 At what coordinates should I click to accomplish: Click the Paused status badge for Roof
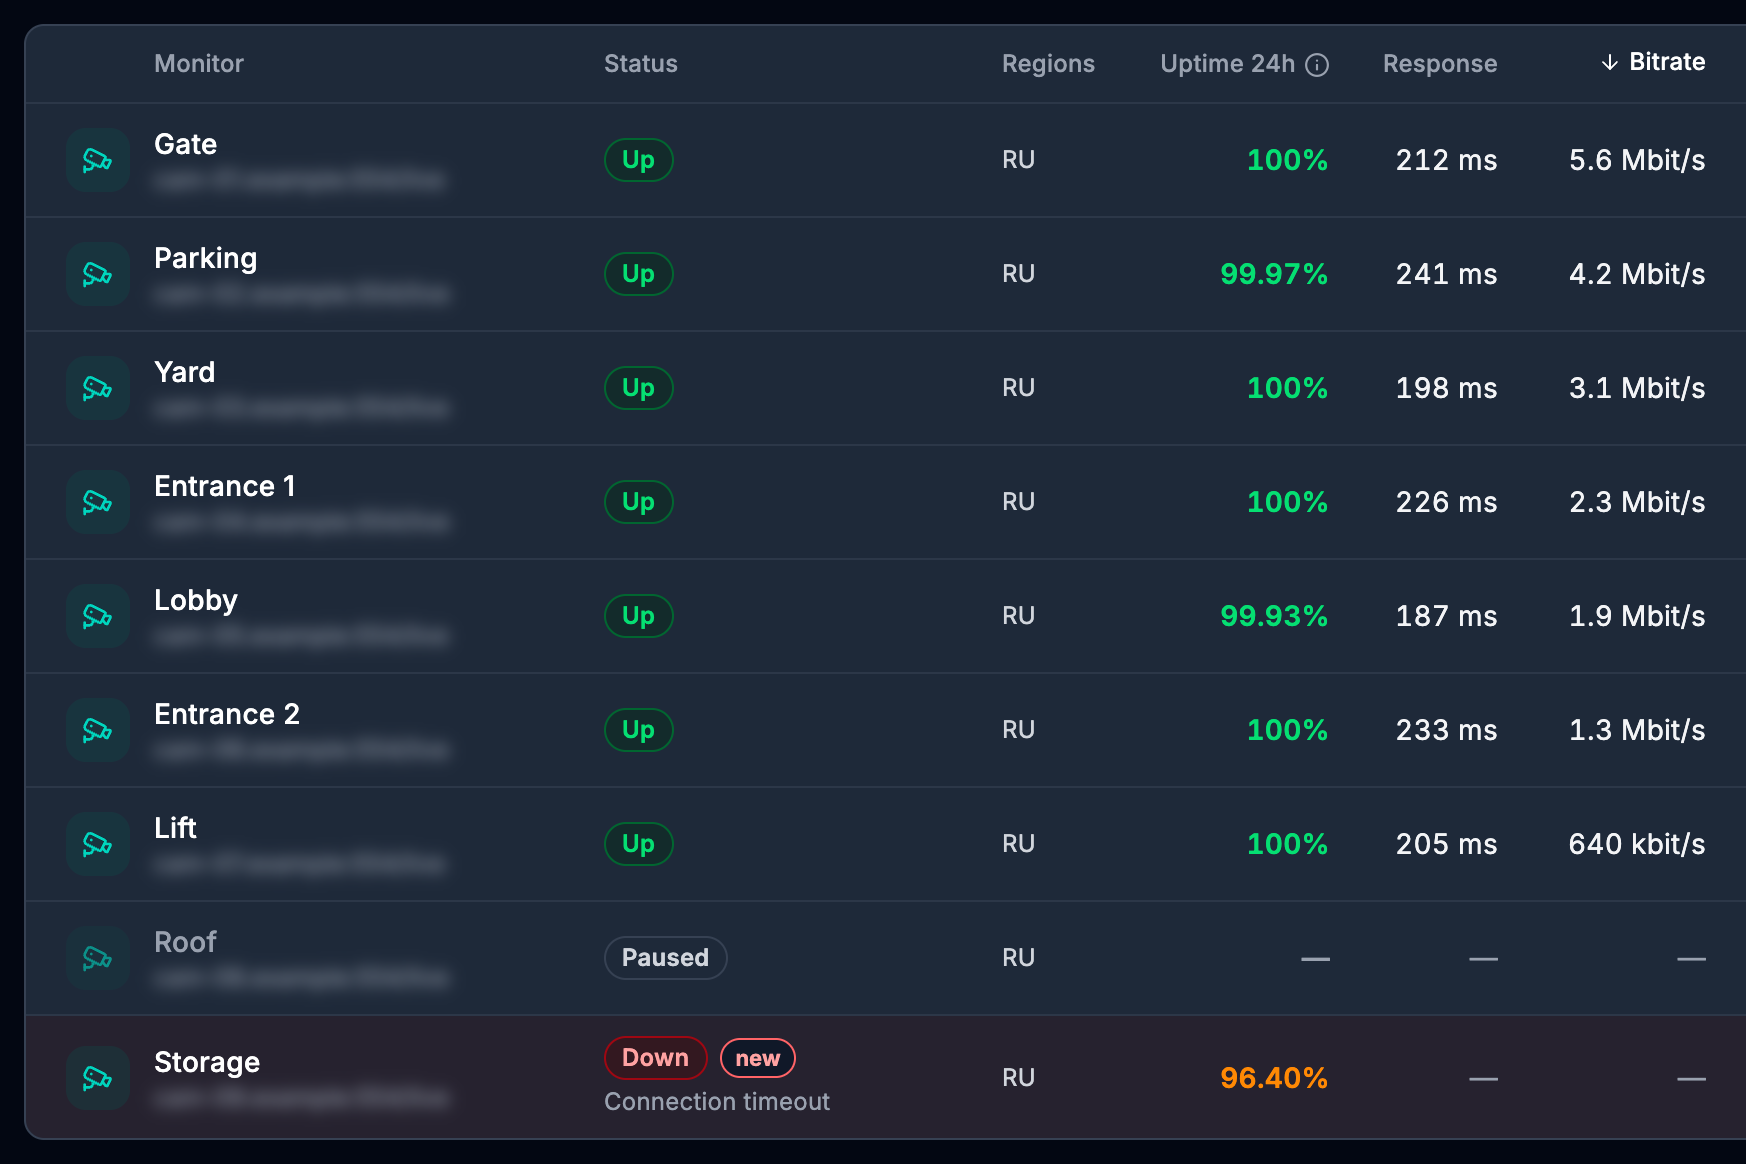pyautogui.click(x=665, y=958)
